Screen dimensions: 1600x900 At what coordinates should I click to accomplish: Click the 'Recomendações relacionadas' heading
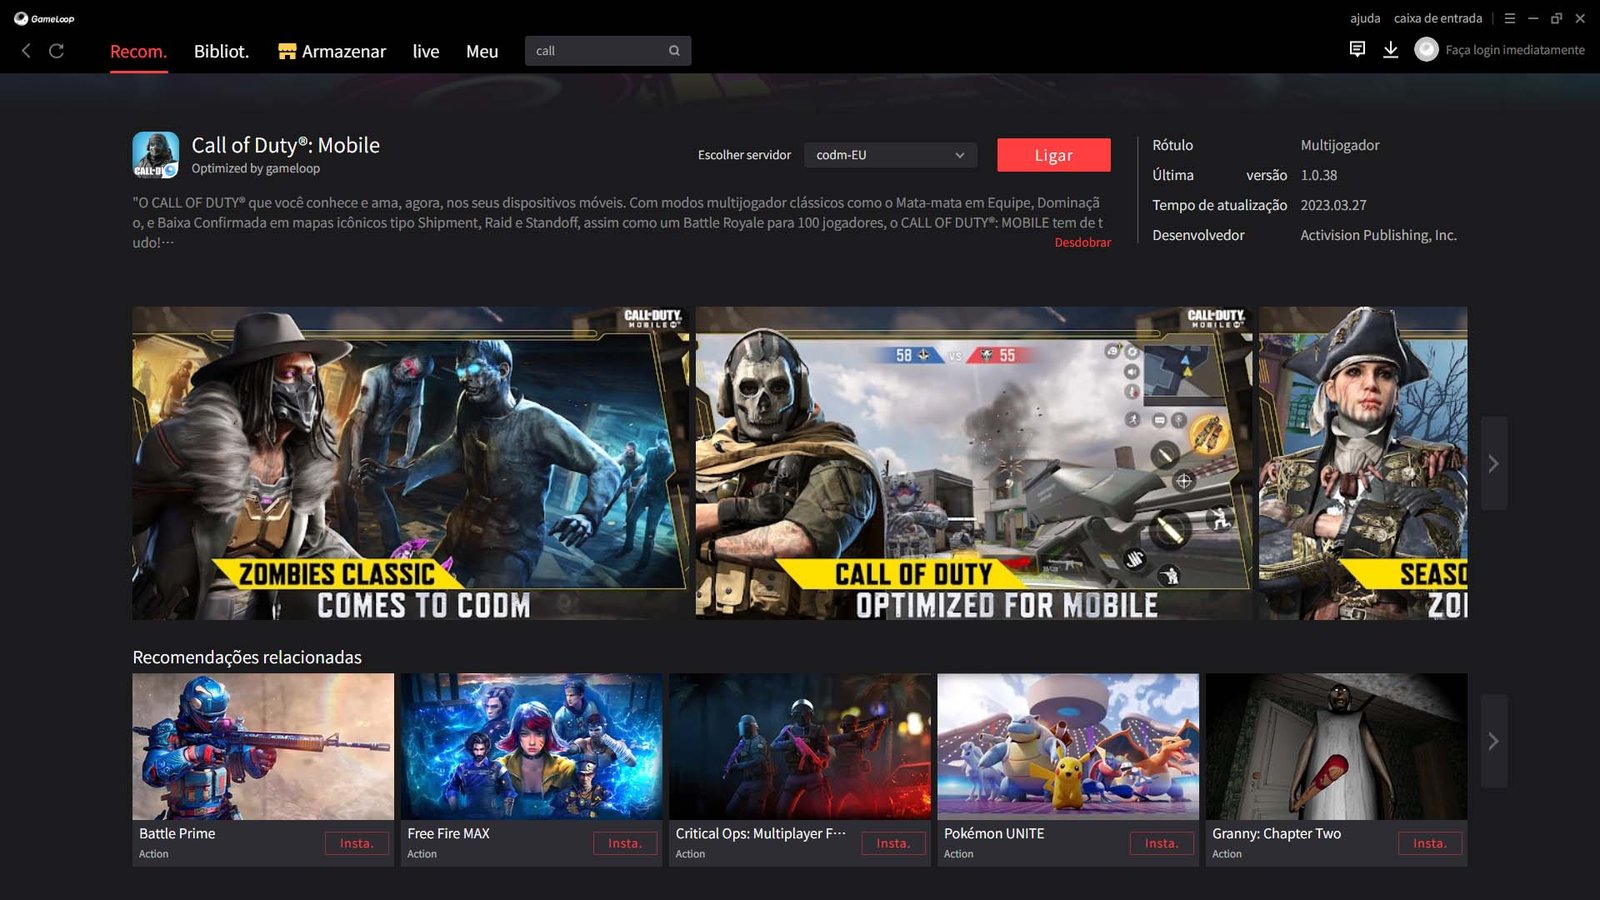[247, 657]
